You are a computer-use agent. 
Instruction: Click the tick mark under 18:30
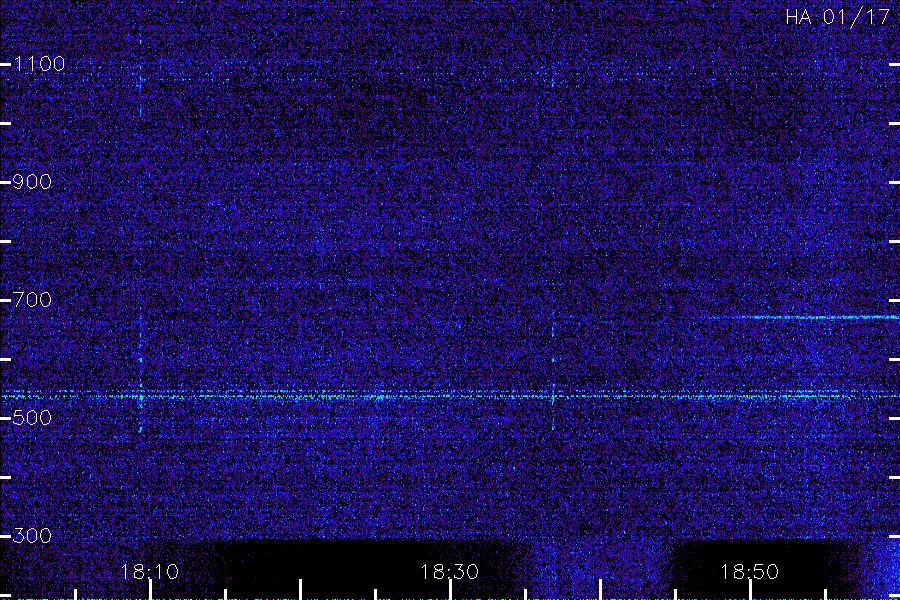point(450,590)
